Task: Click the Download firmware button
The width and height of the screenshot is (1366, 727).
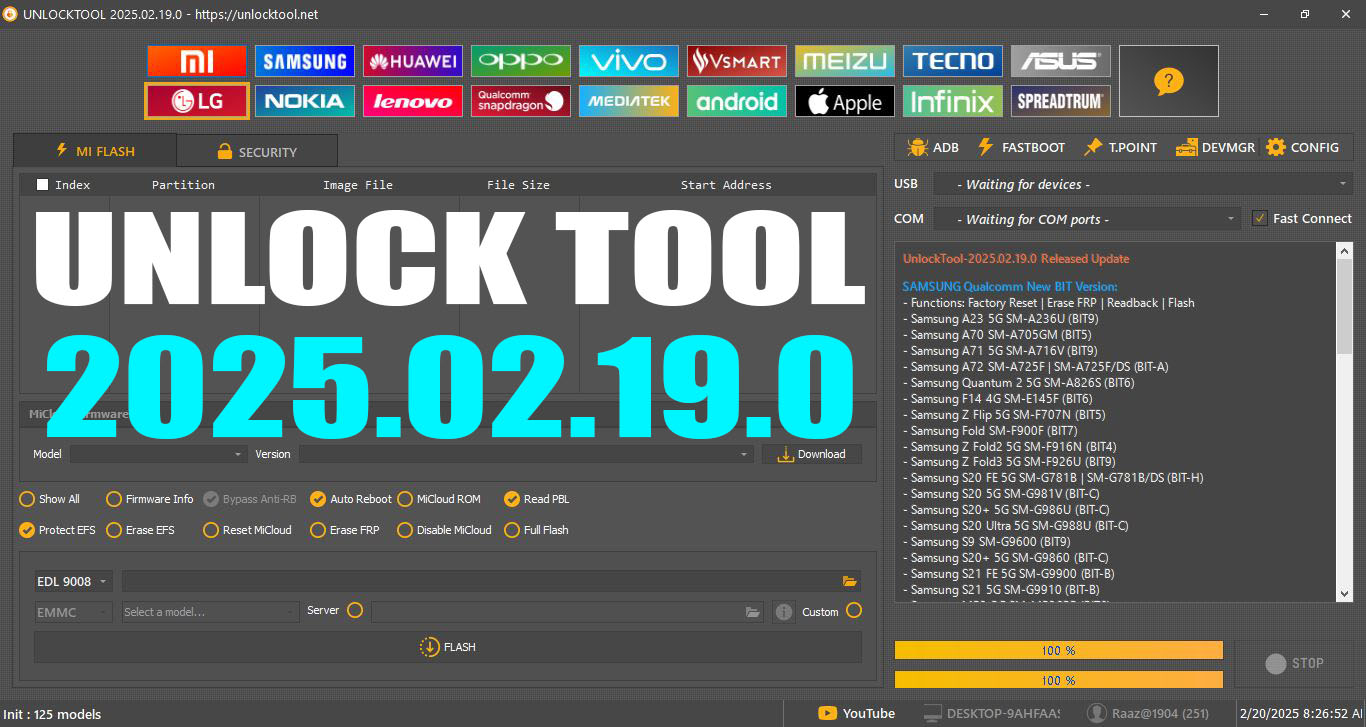Action: (812, 454)
